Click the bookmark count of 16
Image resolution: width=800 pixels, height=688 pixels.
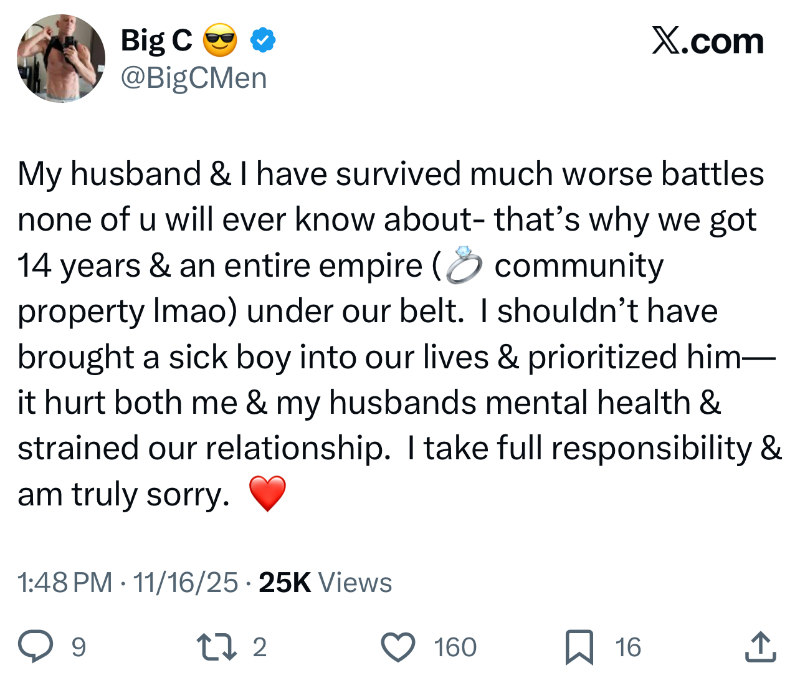[628, 648]
